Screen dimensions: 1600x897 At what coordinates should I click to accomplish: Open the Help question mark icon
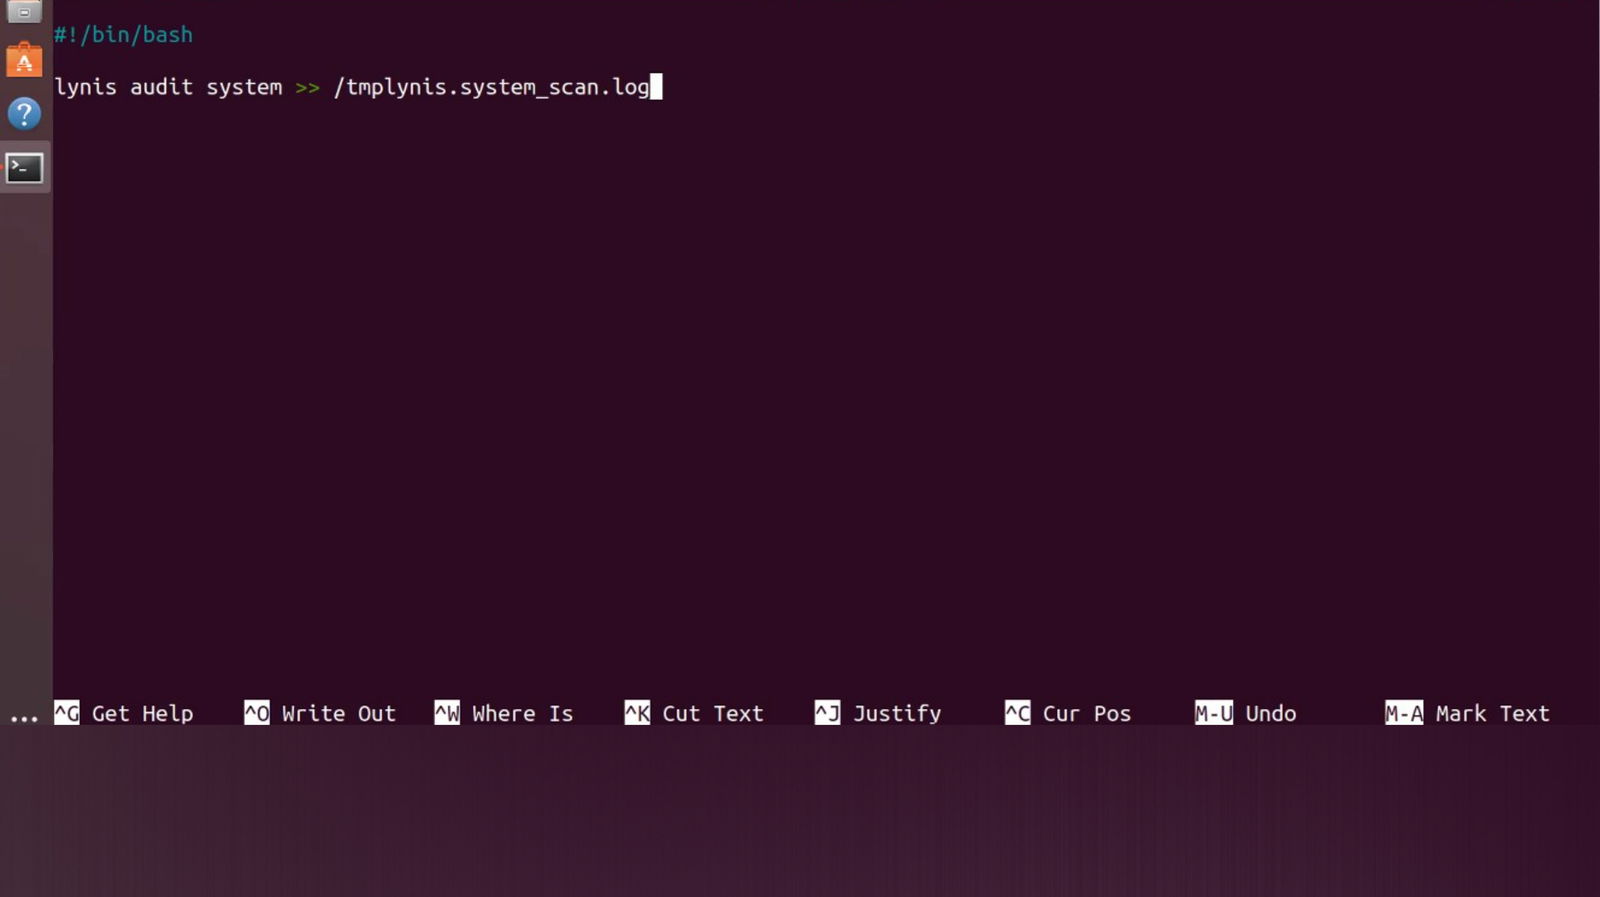click(24, 113)
